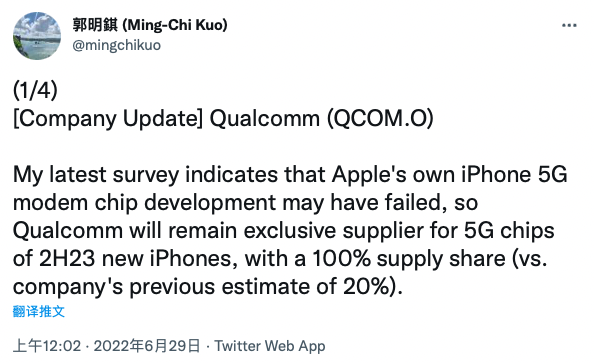594x363 pixels.
Task: Click the words "My latest survey"
Action: (96, 175)
